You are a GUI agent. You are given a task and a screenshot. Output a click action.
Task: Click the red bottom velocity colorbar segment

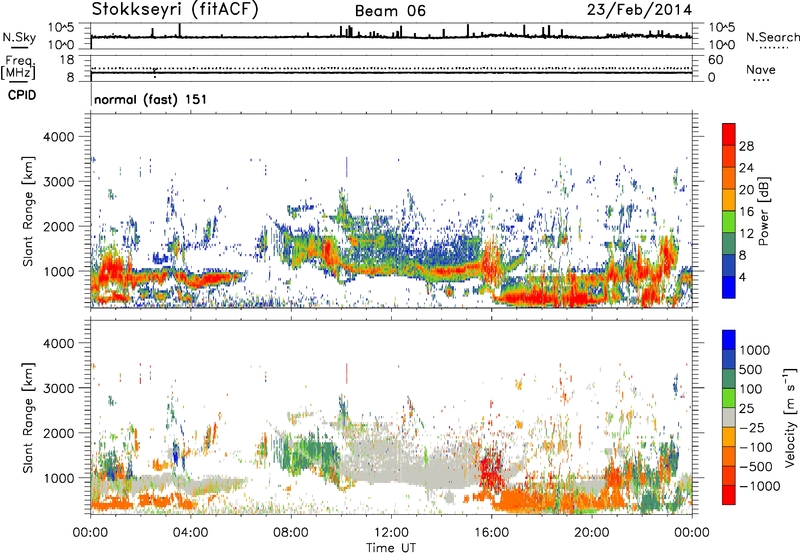click(x=729, y=495)
